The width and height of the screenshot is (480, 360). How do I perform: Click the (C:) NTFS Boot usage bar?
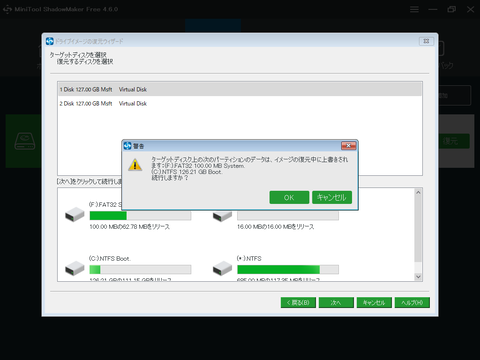[x=140, y=269]
